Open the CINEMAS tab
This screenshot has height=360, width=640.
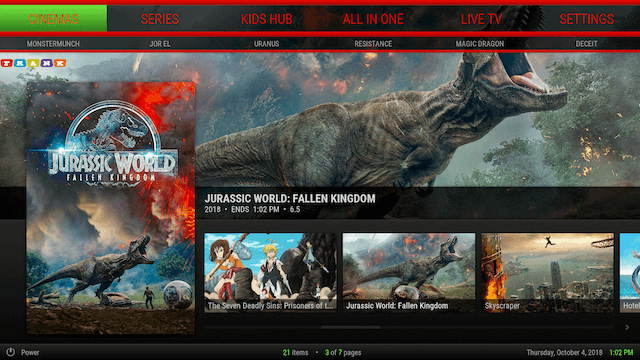(x=53, y=19)
